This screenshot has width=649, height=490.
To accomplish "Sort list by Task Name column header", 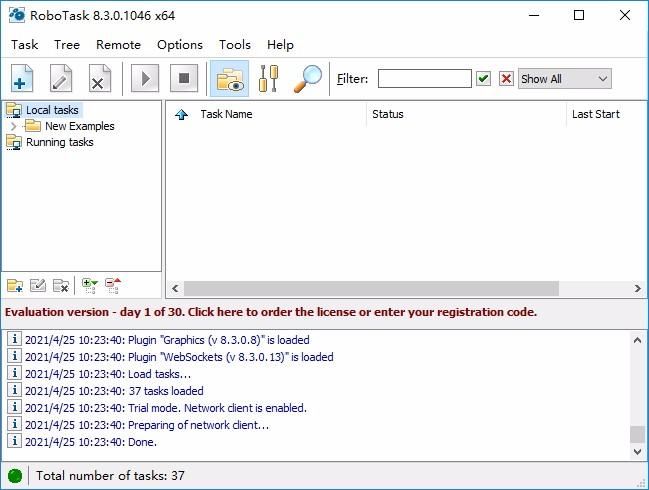I will tap(226, 114).
